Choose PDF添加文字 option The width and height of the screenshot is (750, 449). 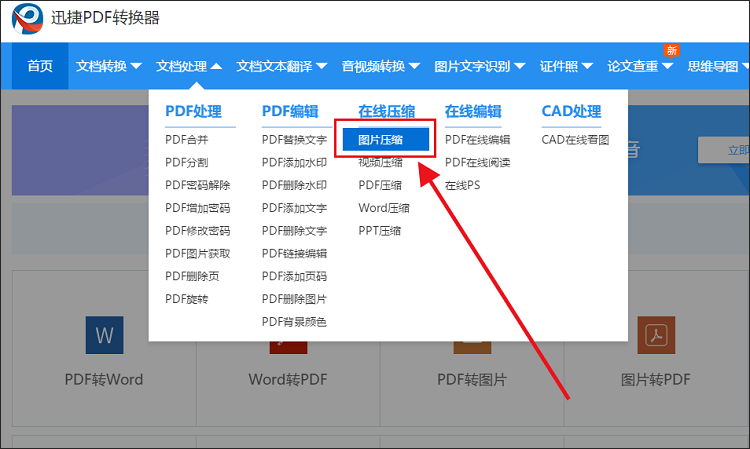(294, 208)
